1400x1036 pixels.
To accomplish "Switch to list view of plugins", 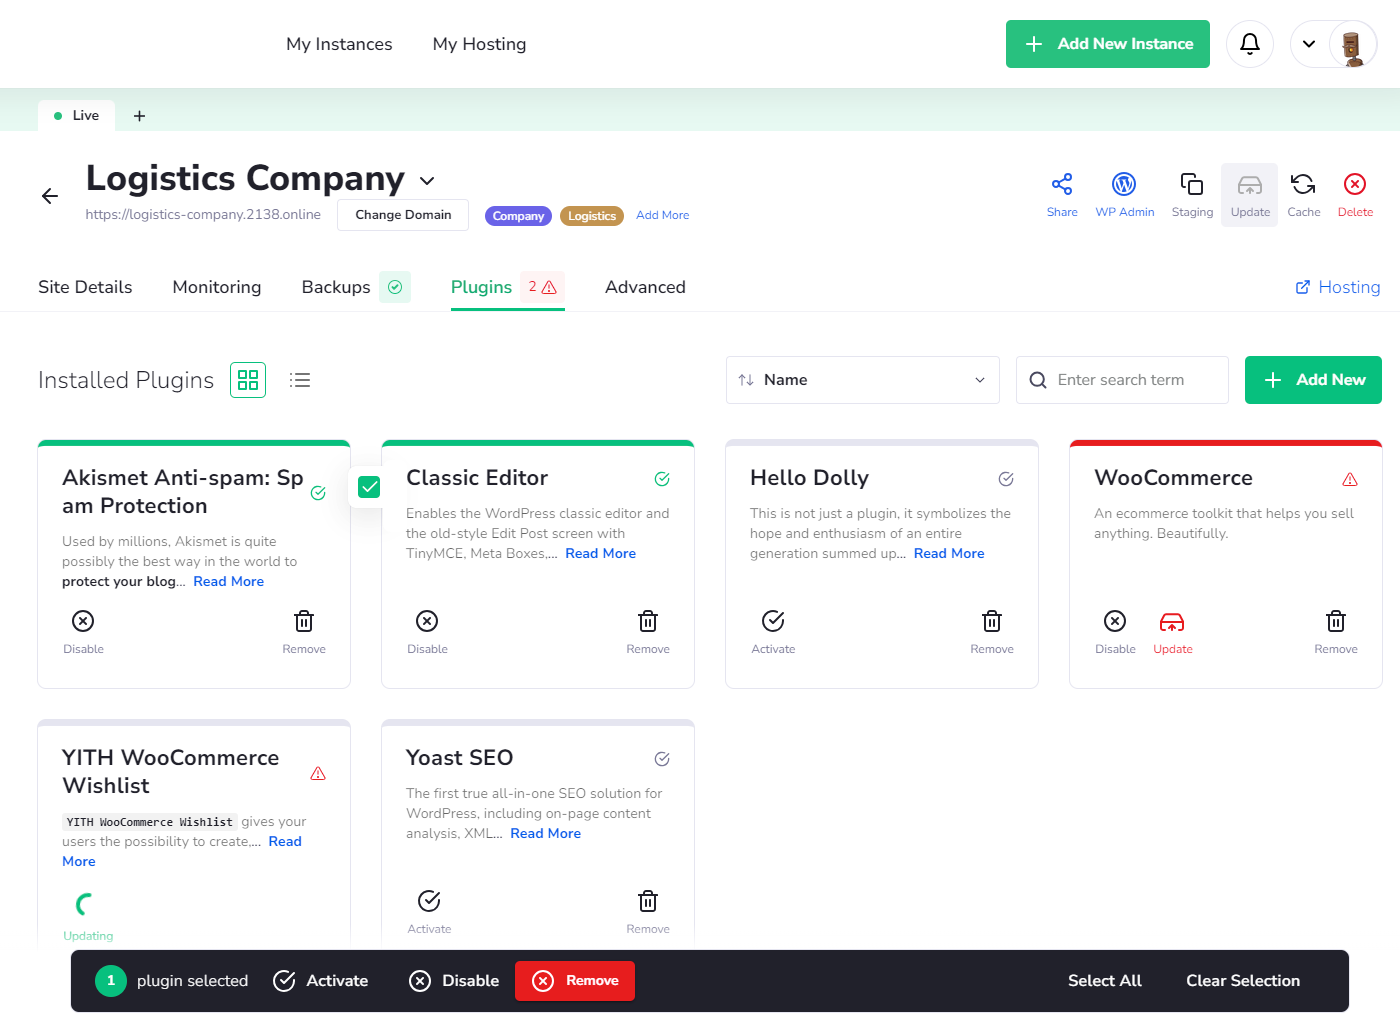I will [300, 380].
